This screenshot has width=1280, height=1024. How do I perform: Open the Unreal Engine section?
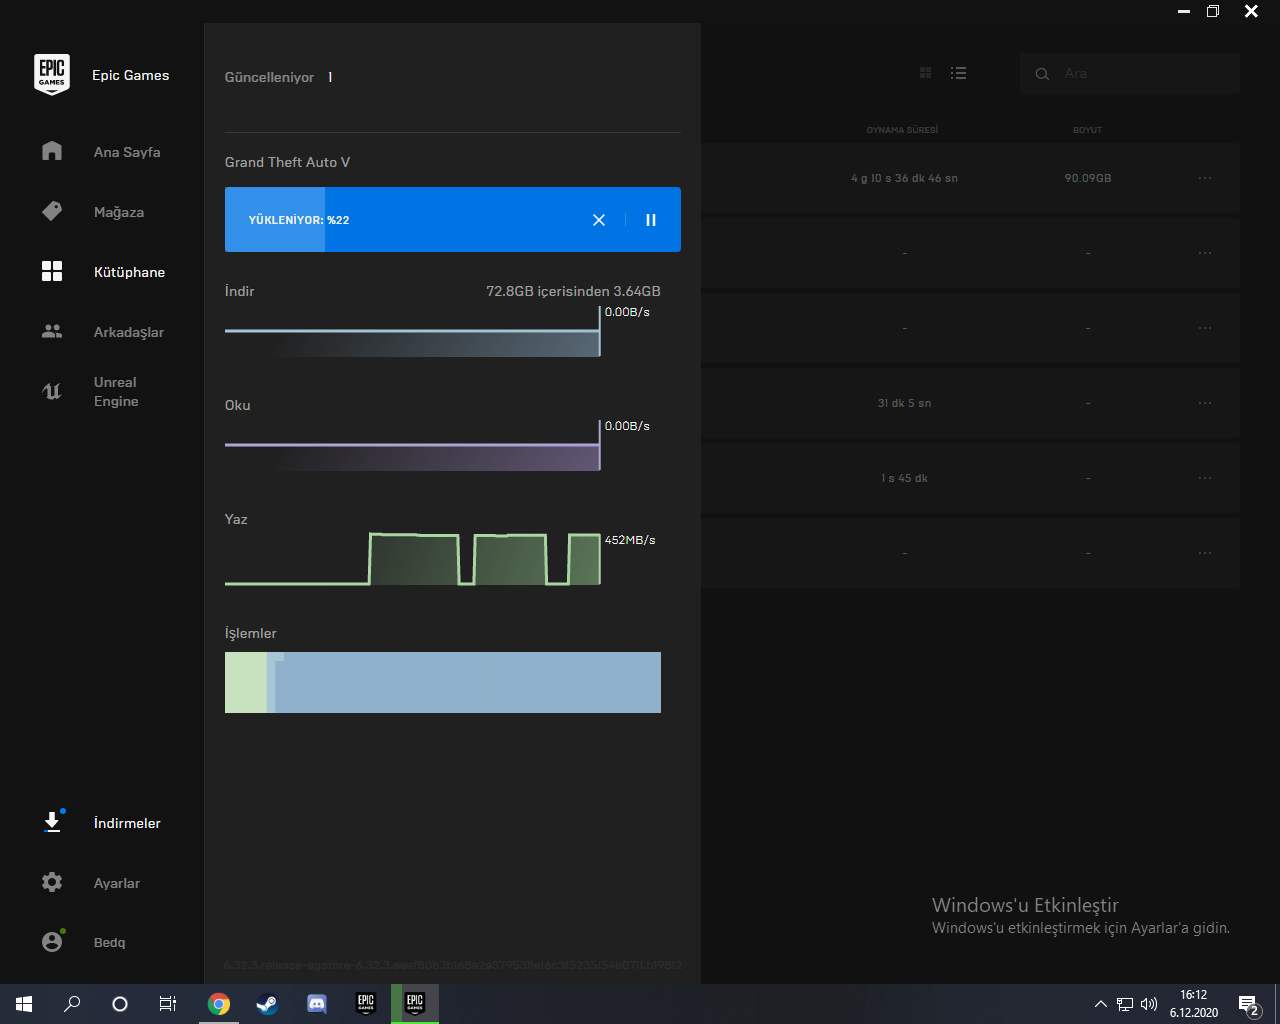[115, 392]
